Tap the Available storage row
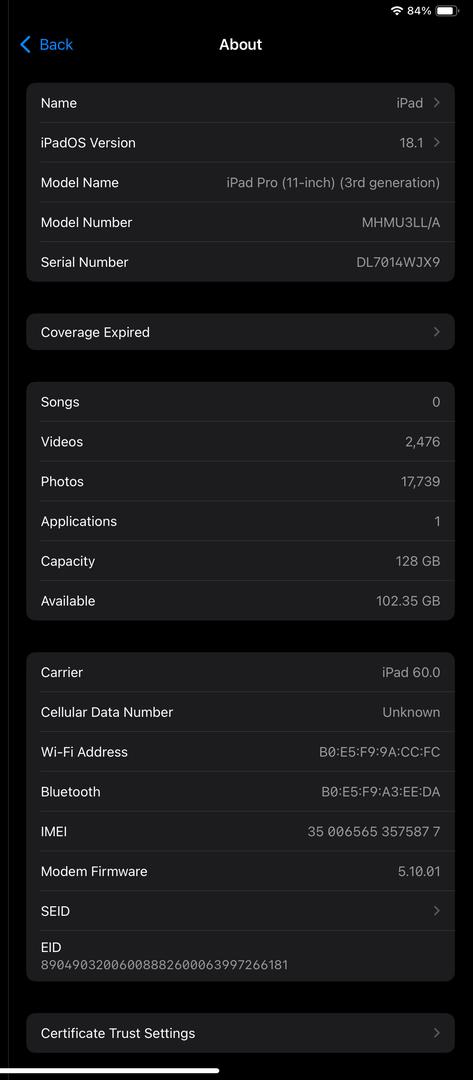 pyautogui.click(x=240, y=601)
